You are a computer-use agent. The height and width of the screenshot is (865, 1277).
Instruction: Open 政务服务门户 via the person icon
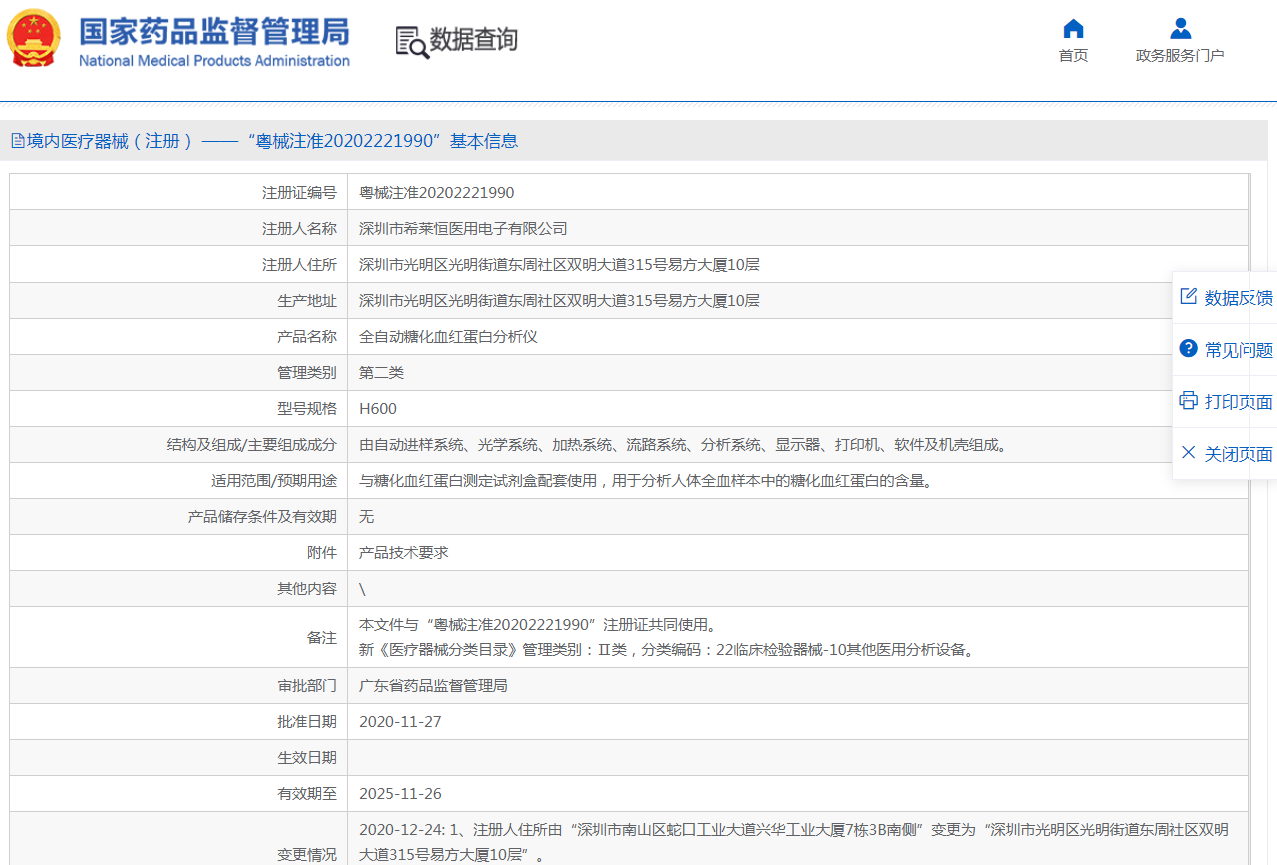tap(1180, 28)
